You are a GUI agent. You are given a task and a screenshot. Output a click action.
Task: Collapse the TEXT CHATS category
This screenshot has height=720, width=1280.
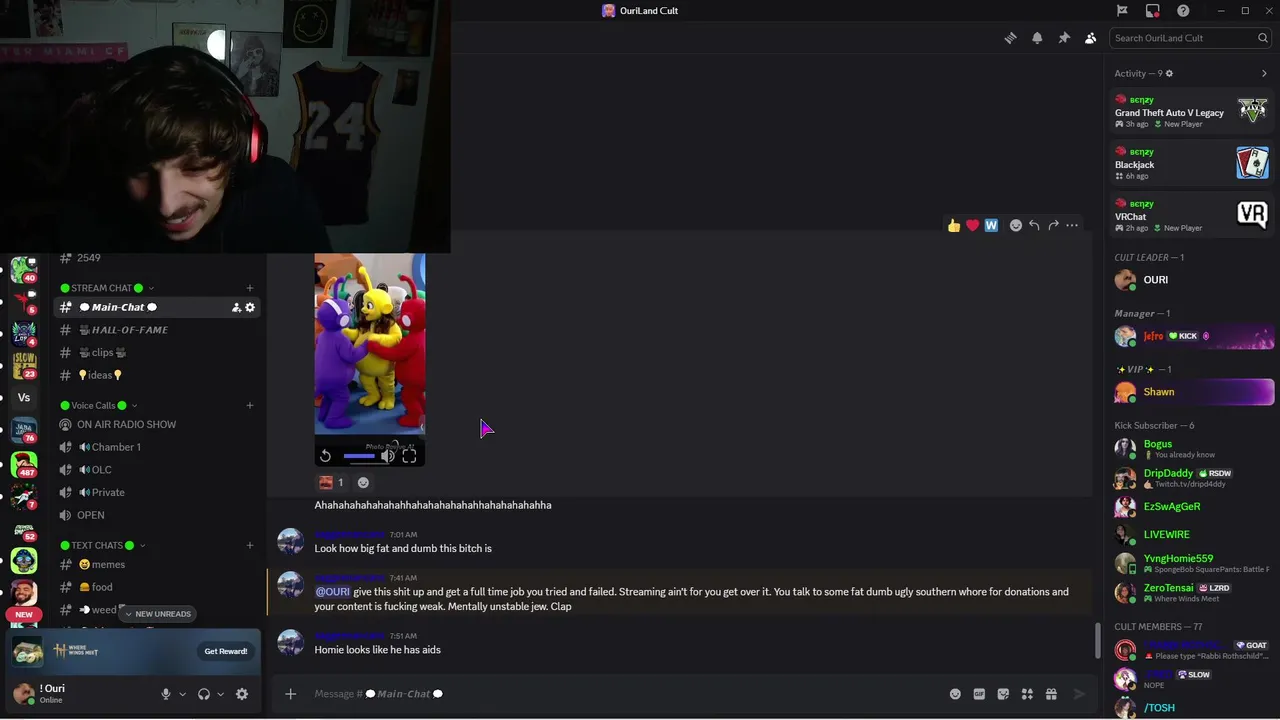(x=103, y=545)
